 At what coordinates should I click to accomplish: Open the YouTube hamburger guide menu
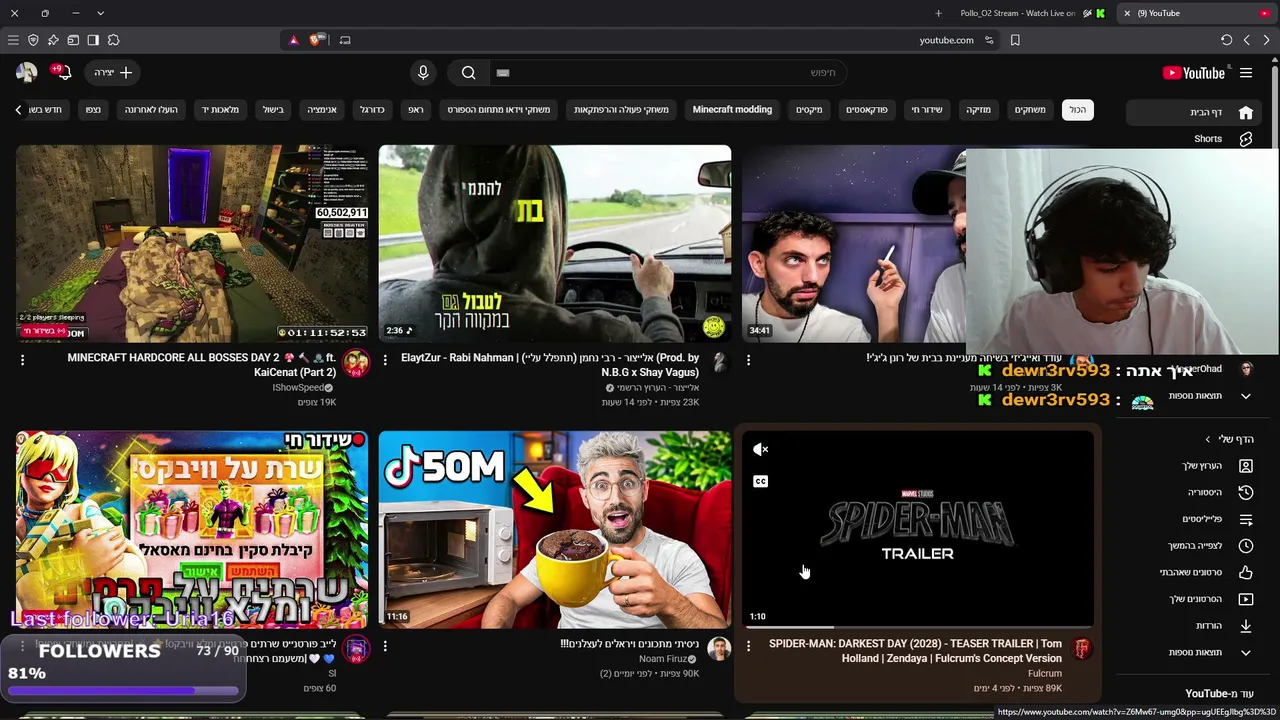pyautogui.click(x=1246, y=73)
